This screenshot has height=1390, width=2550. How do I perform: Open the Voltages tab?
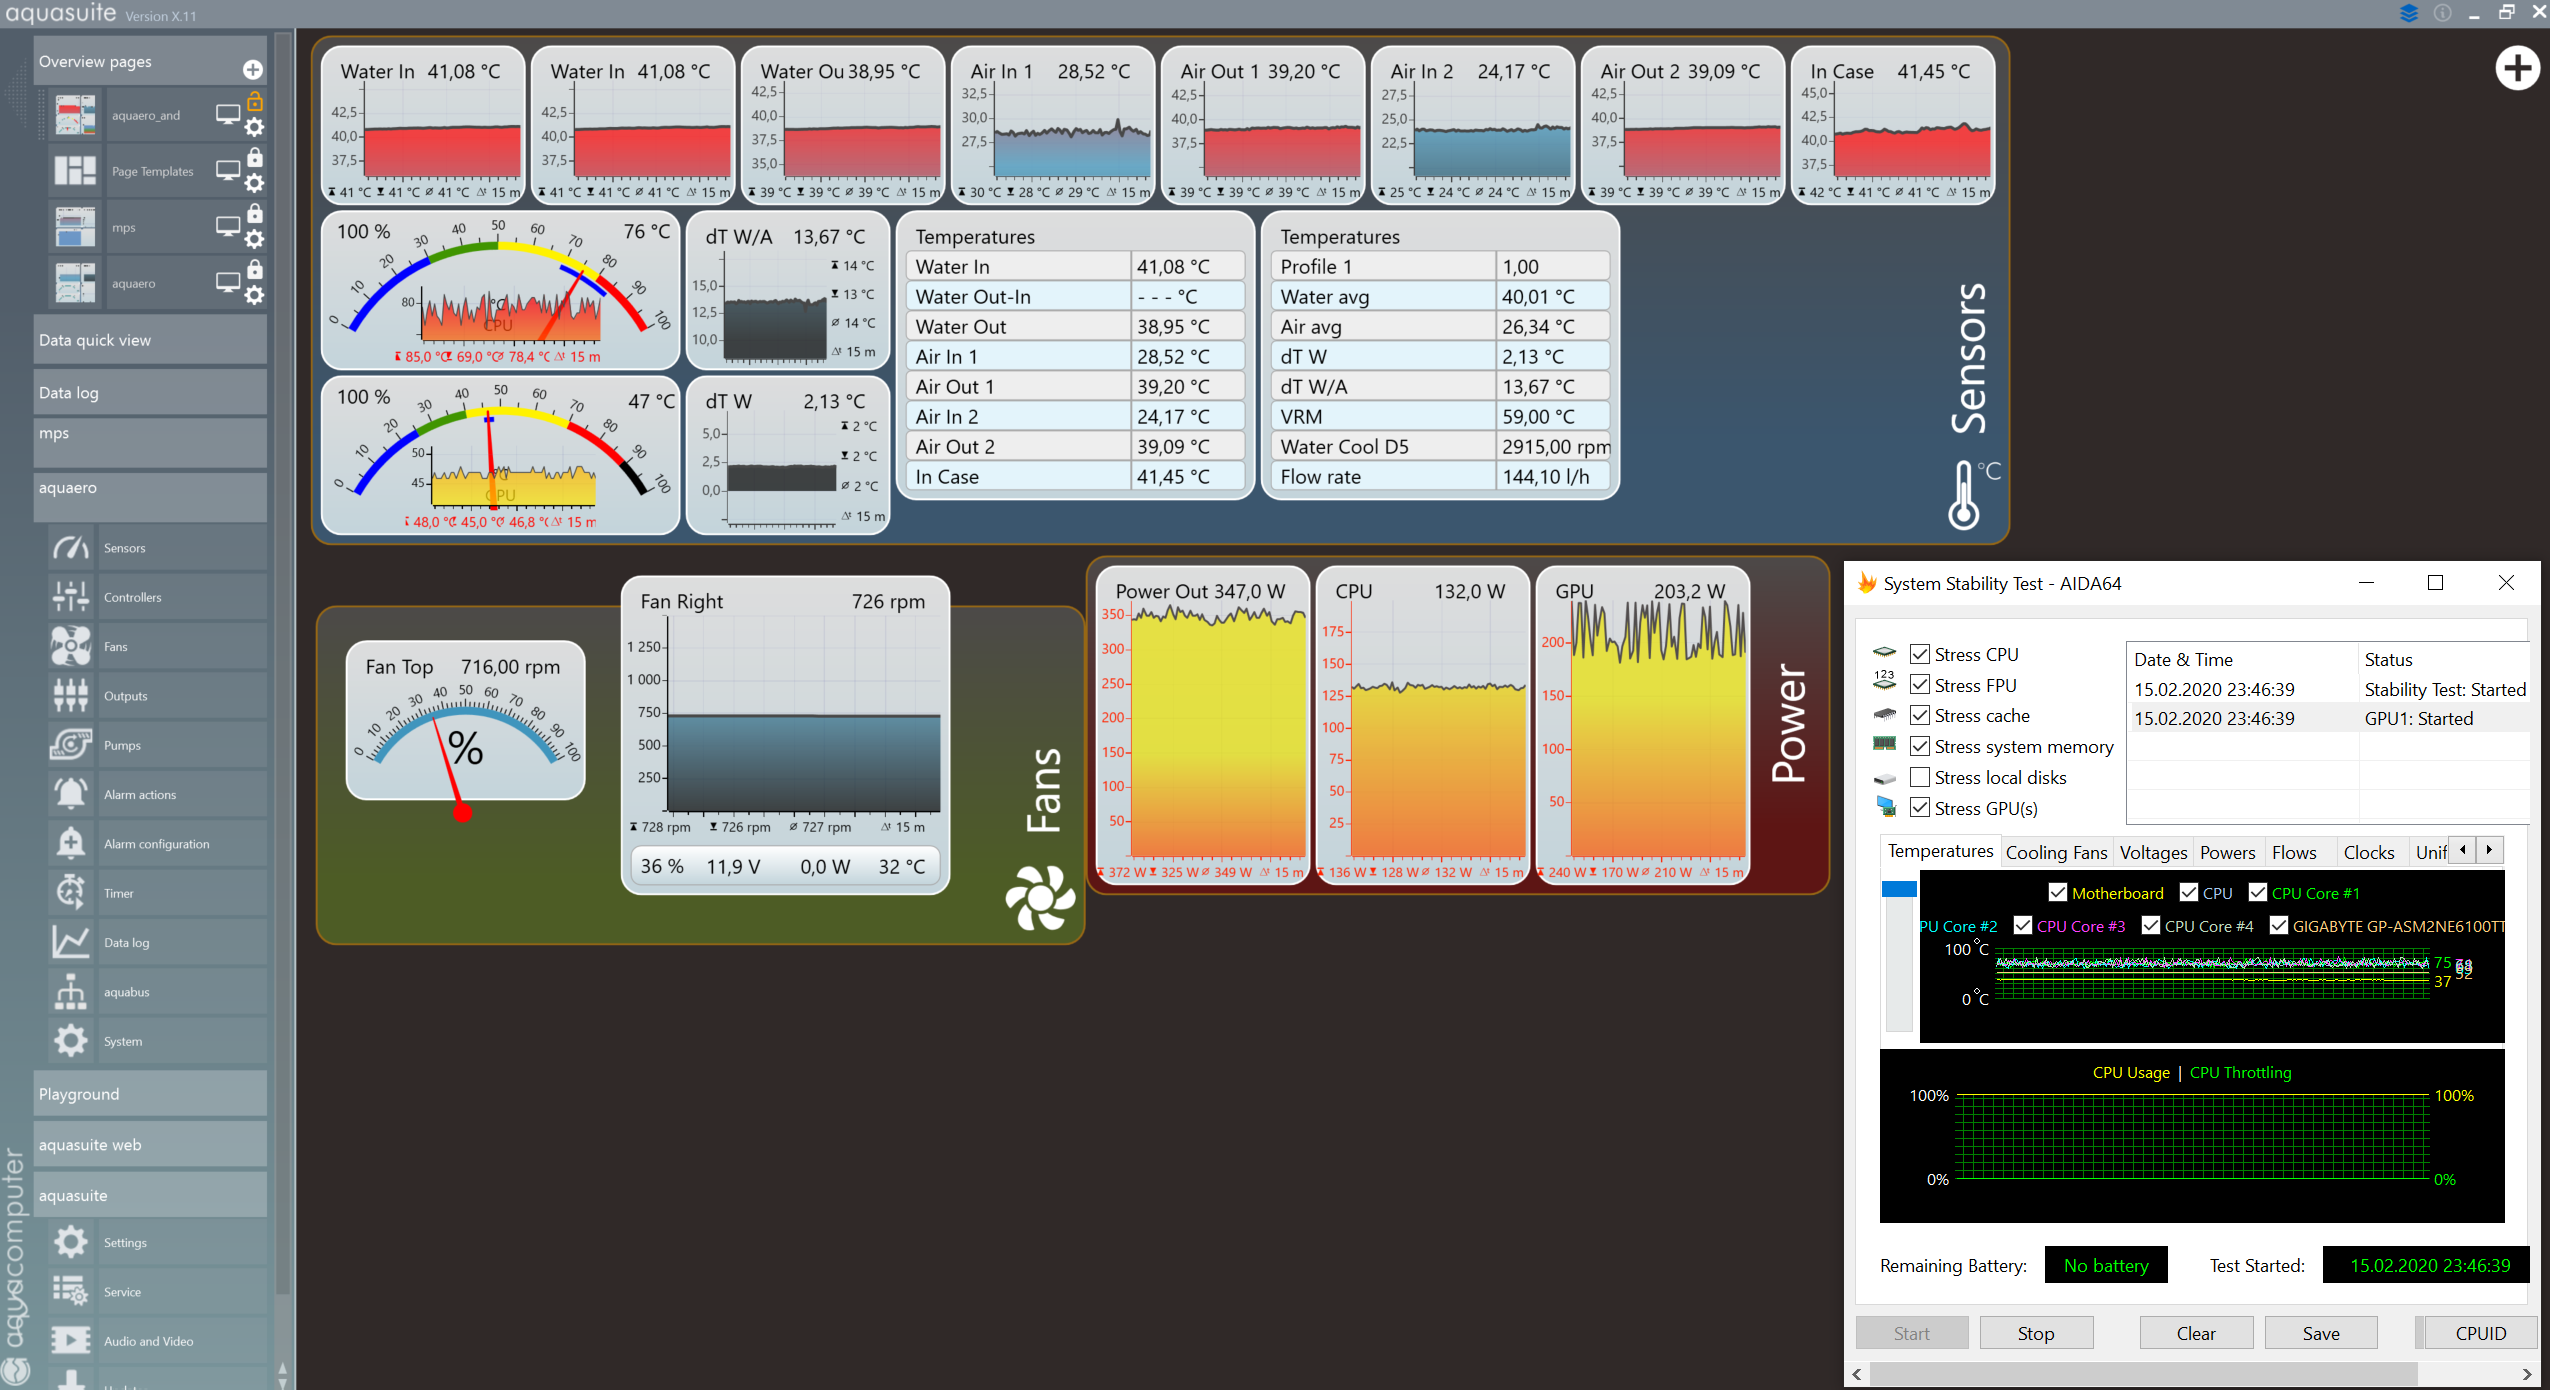pyautogui.click(x=2152, y=852)
